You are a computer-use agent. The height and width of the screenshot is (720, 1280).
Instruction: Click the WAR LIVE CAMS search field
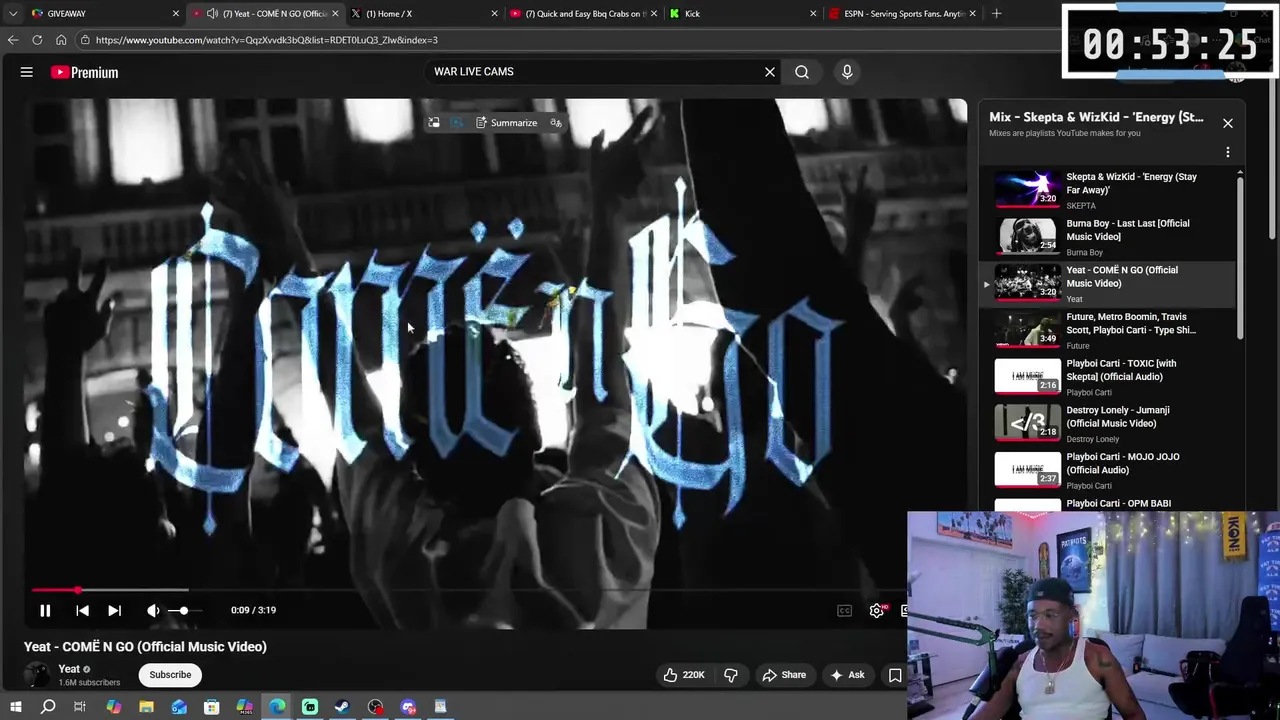pos(595,72)
